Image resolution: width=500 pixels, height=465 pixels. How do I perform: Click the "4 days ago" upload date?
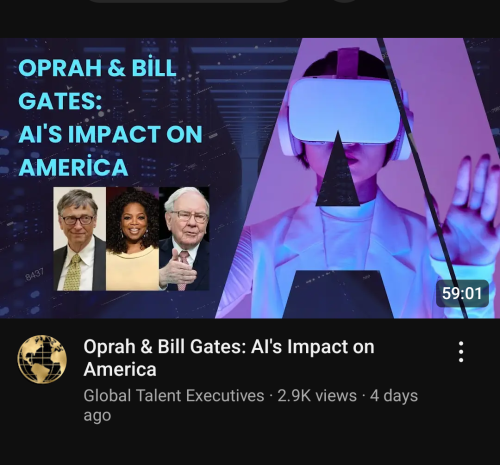(x=251, y=405)
